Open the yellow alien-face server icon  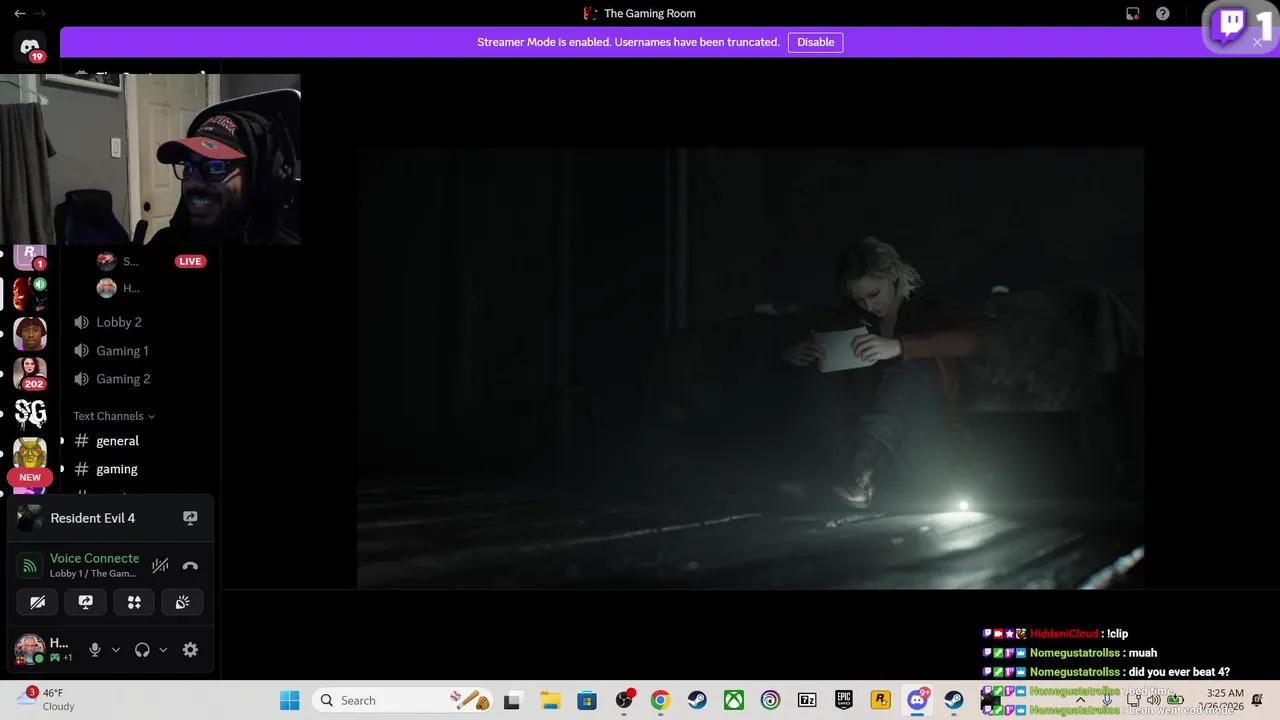[30, 453]
